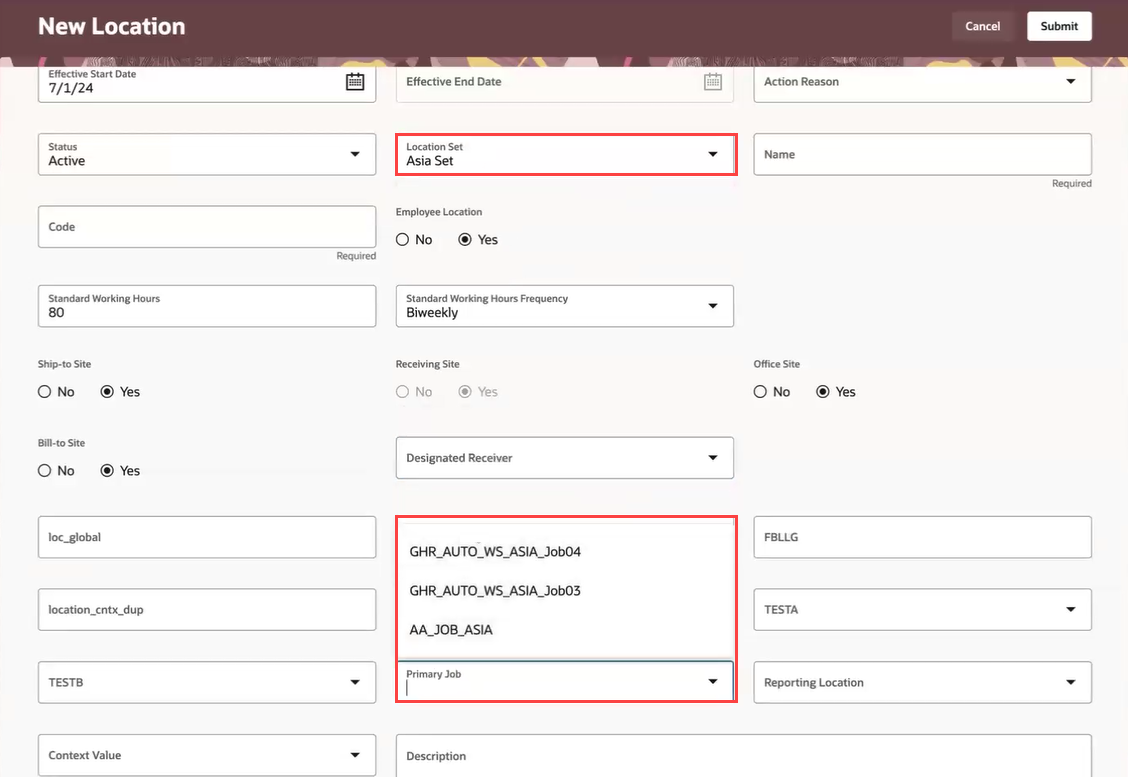The height and width of the screenshot is (777, 1128).
Task: Focus the Code input field
Action: 206,227
